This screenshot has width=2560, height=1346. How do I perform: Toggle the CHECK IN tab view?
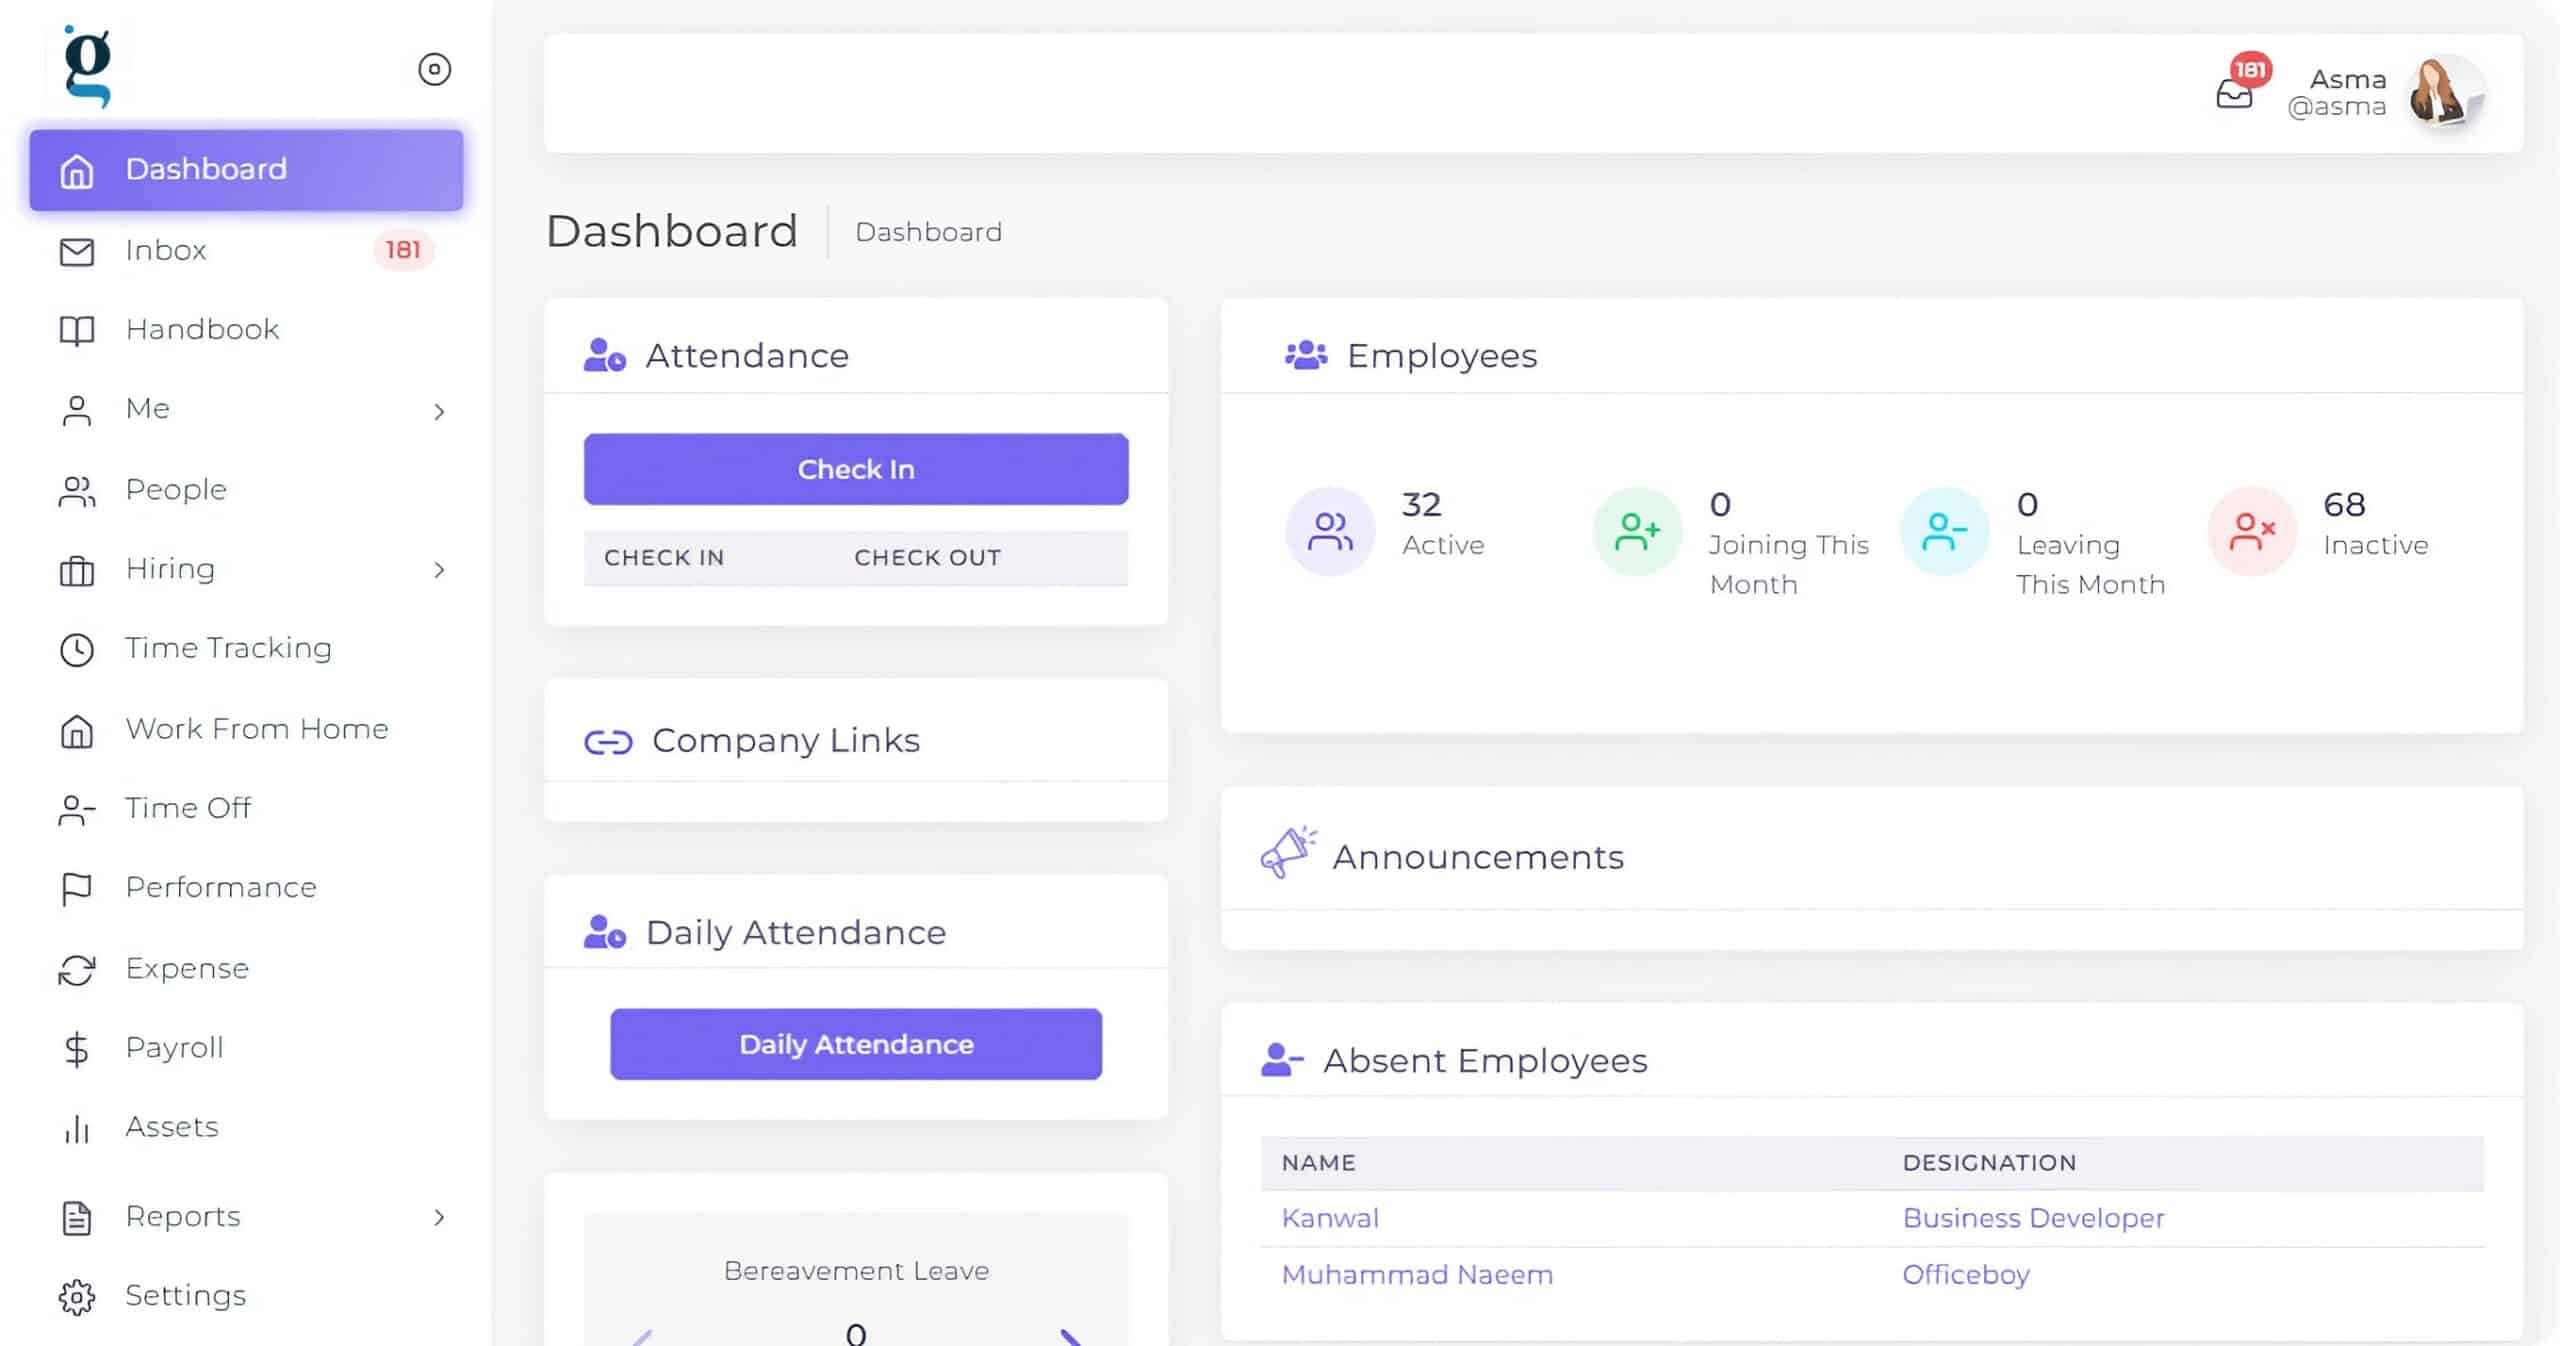tap(665, 557)
